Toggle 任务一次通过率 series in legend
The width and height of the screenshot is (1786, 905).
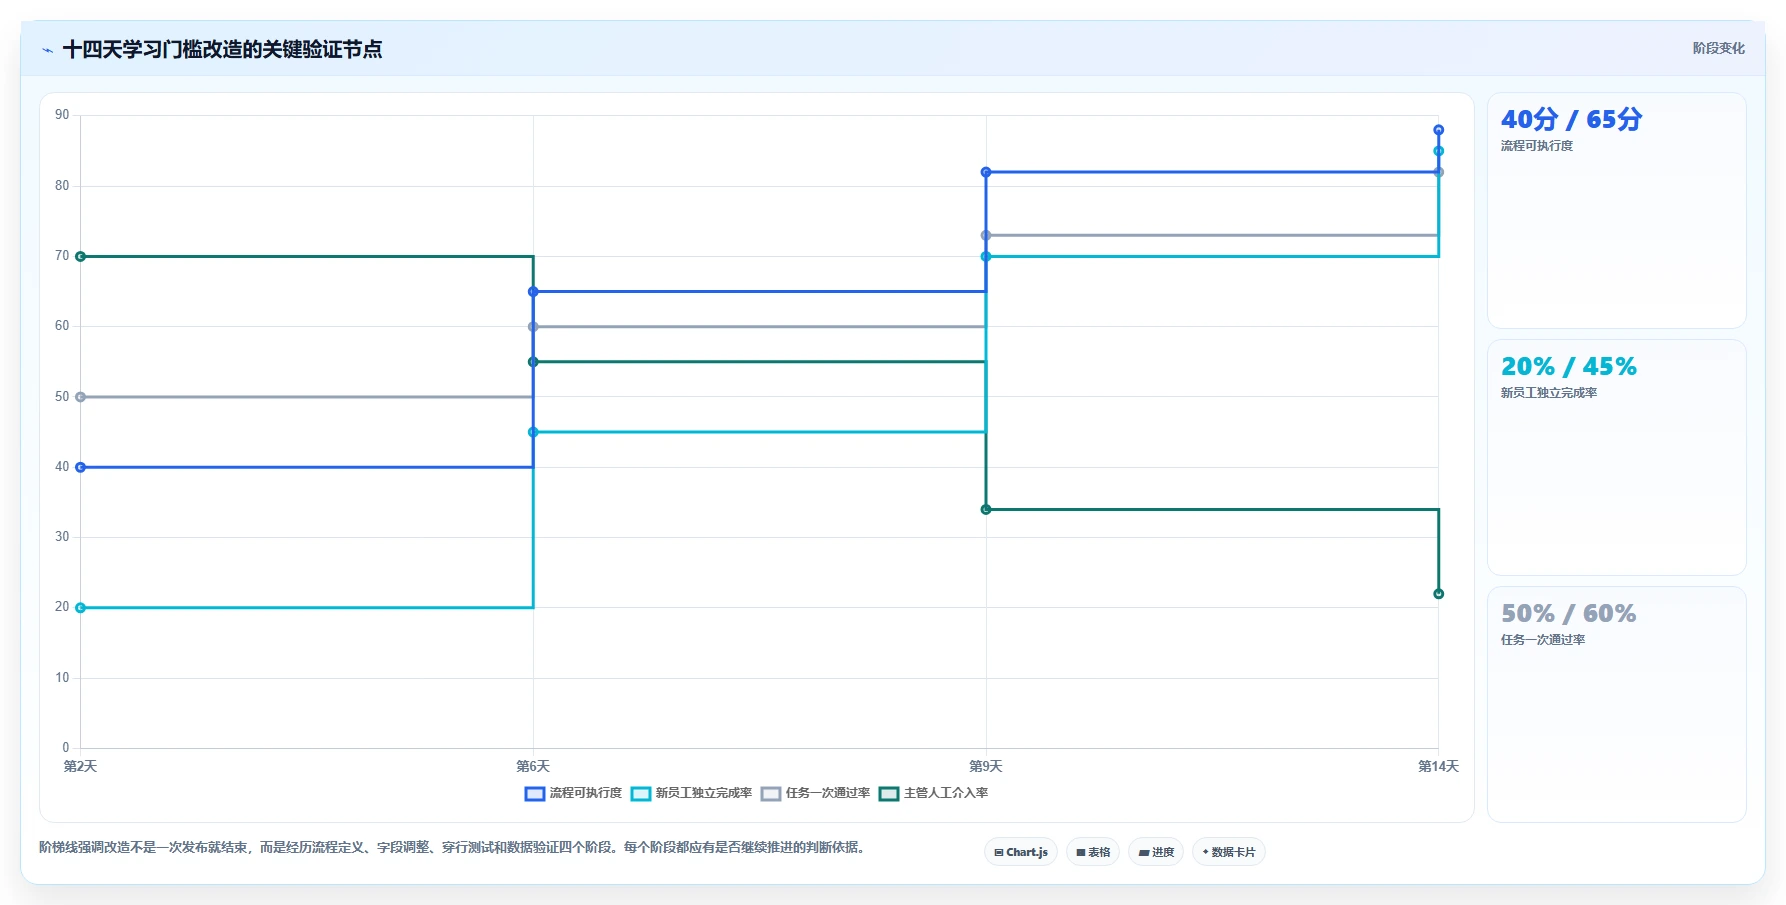(815, 793)
